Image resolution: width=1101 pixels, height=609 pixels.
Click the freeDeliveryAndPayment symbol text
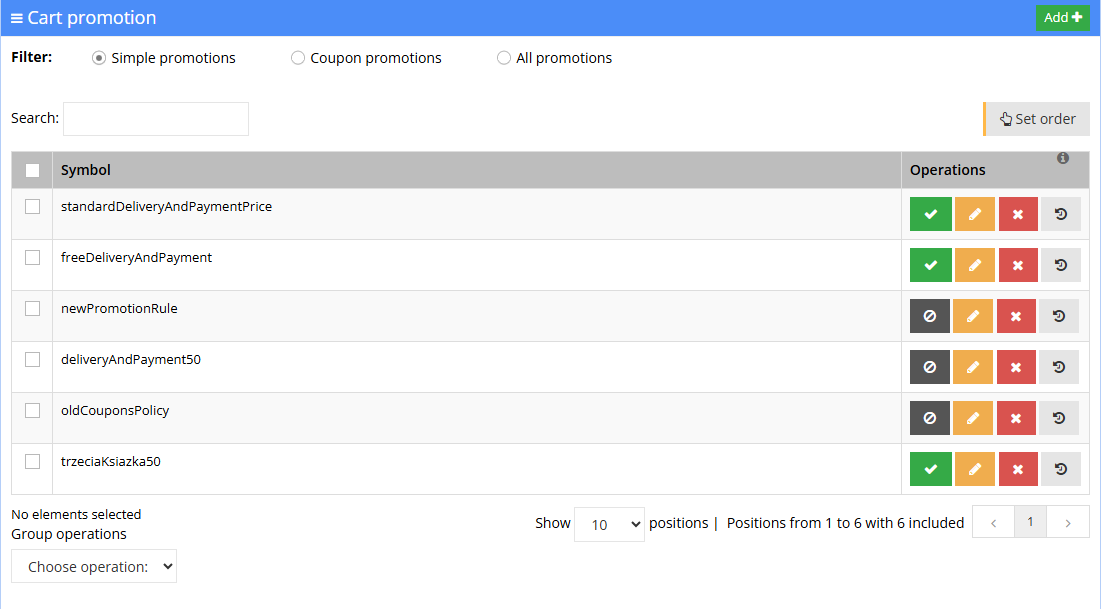[136, 258]
